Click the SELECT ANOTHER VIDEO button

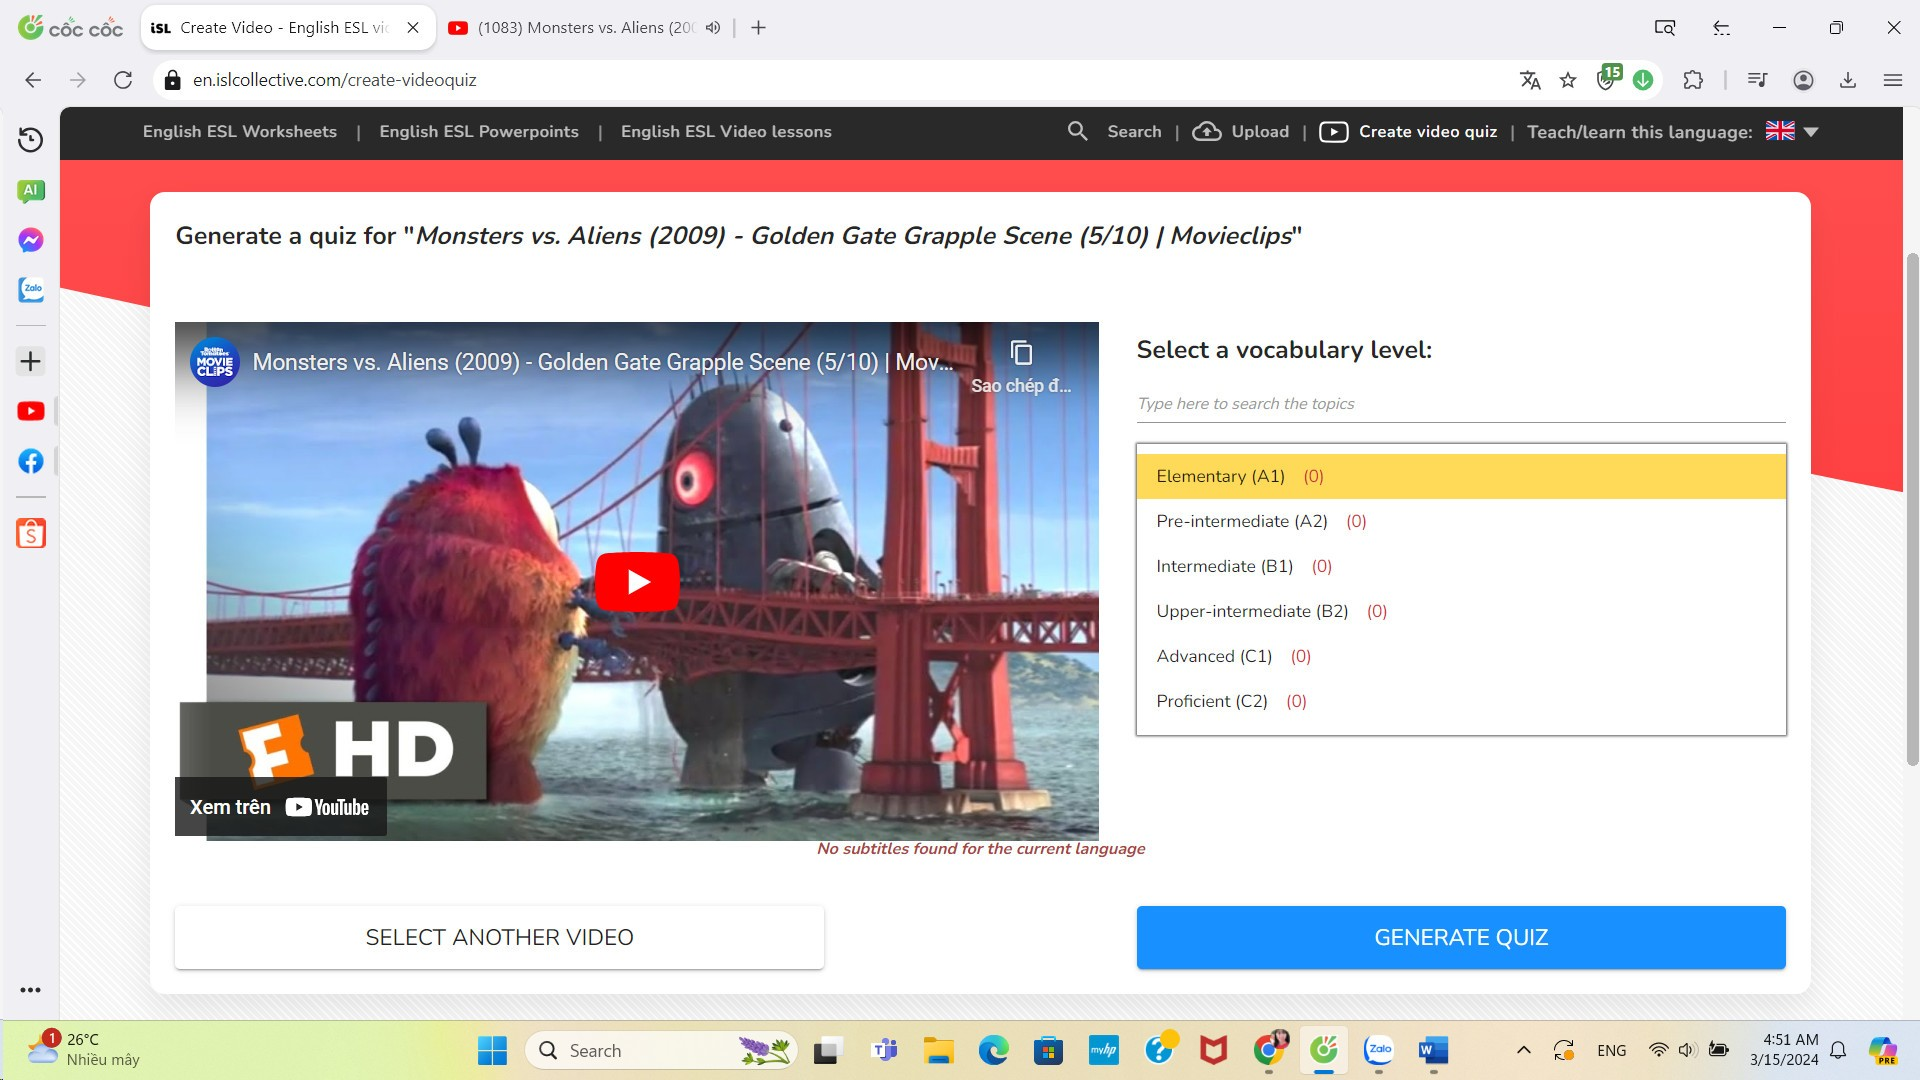[x=499, y=937]
